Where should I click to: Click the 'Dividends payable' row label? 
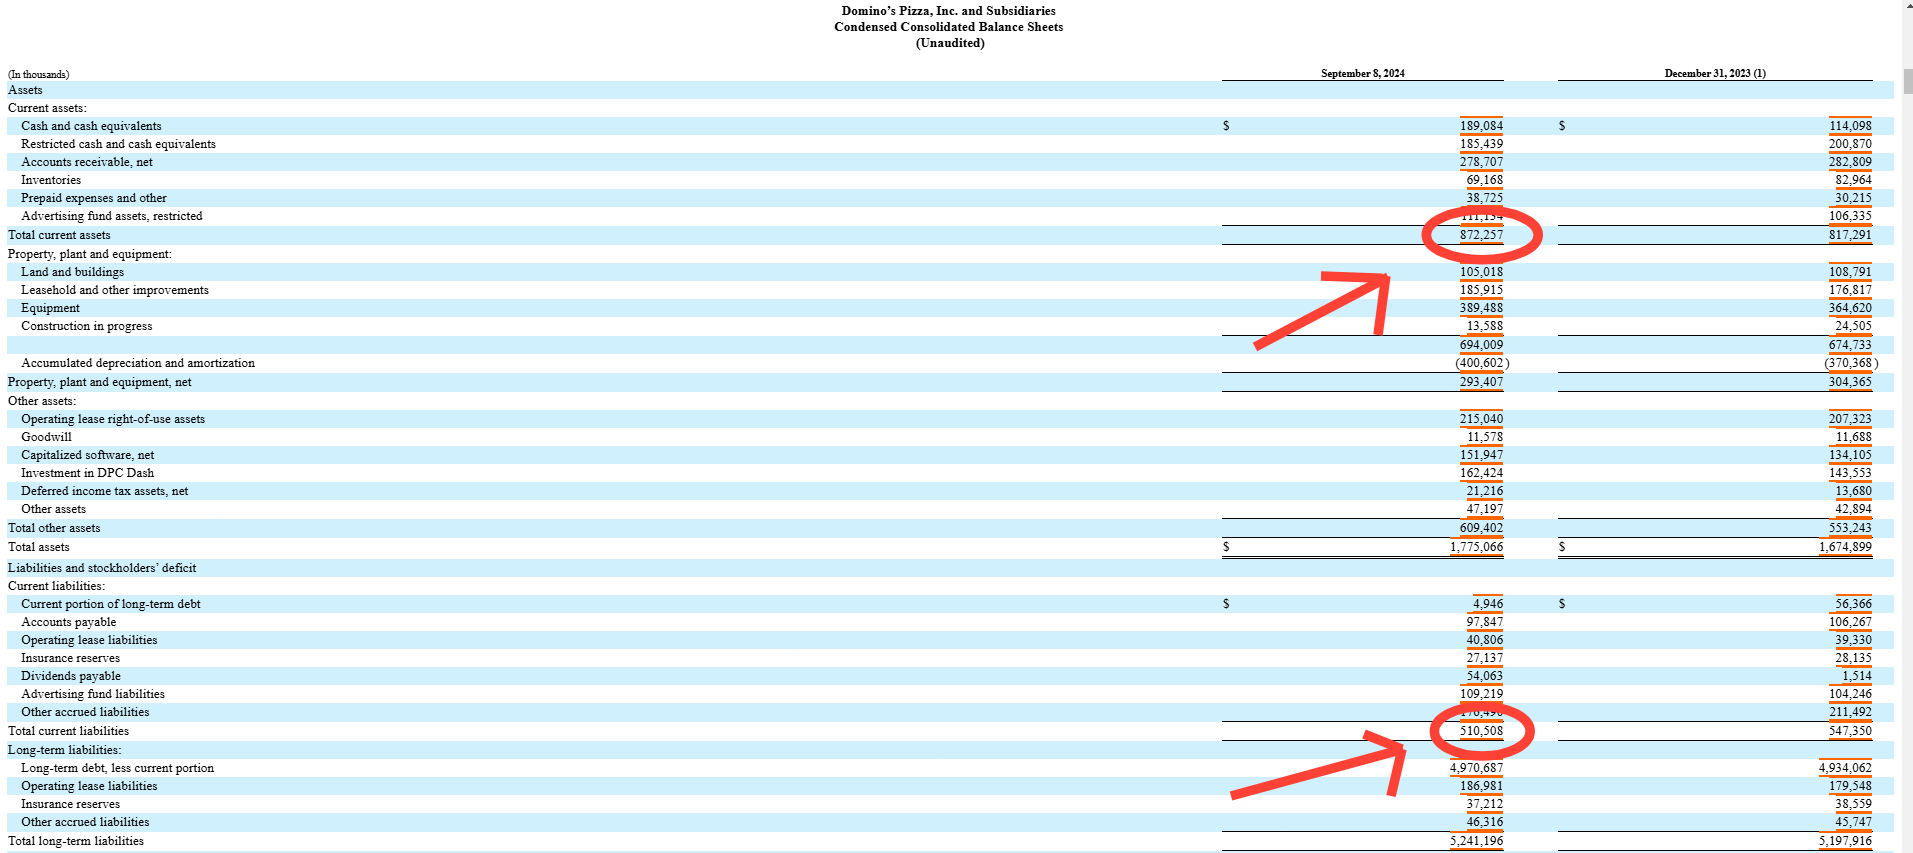point(71,676)
